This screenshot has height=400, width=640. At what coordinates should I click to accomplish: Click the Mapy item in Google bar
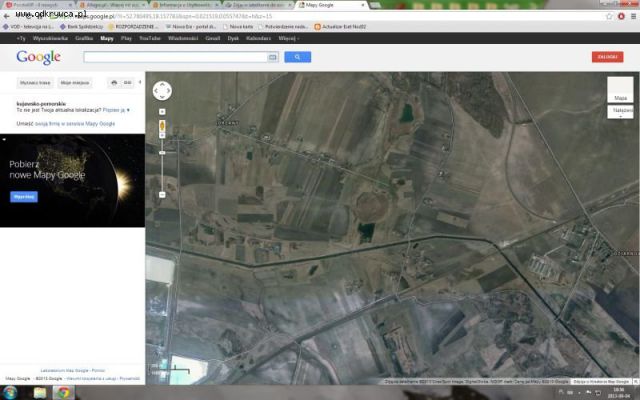tap(107, 38)
